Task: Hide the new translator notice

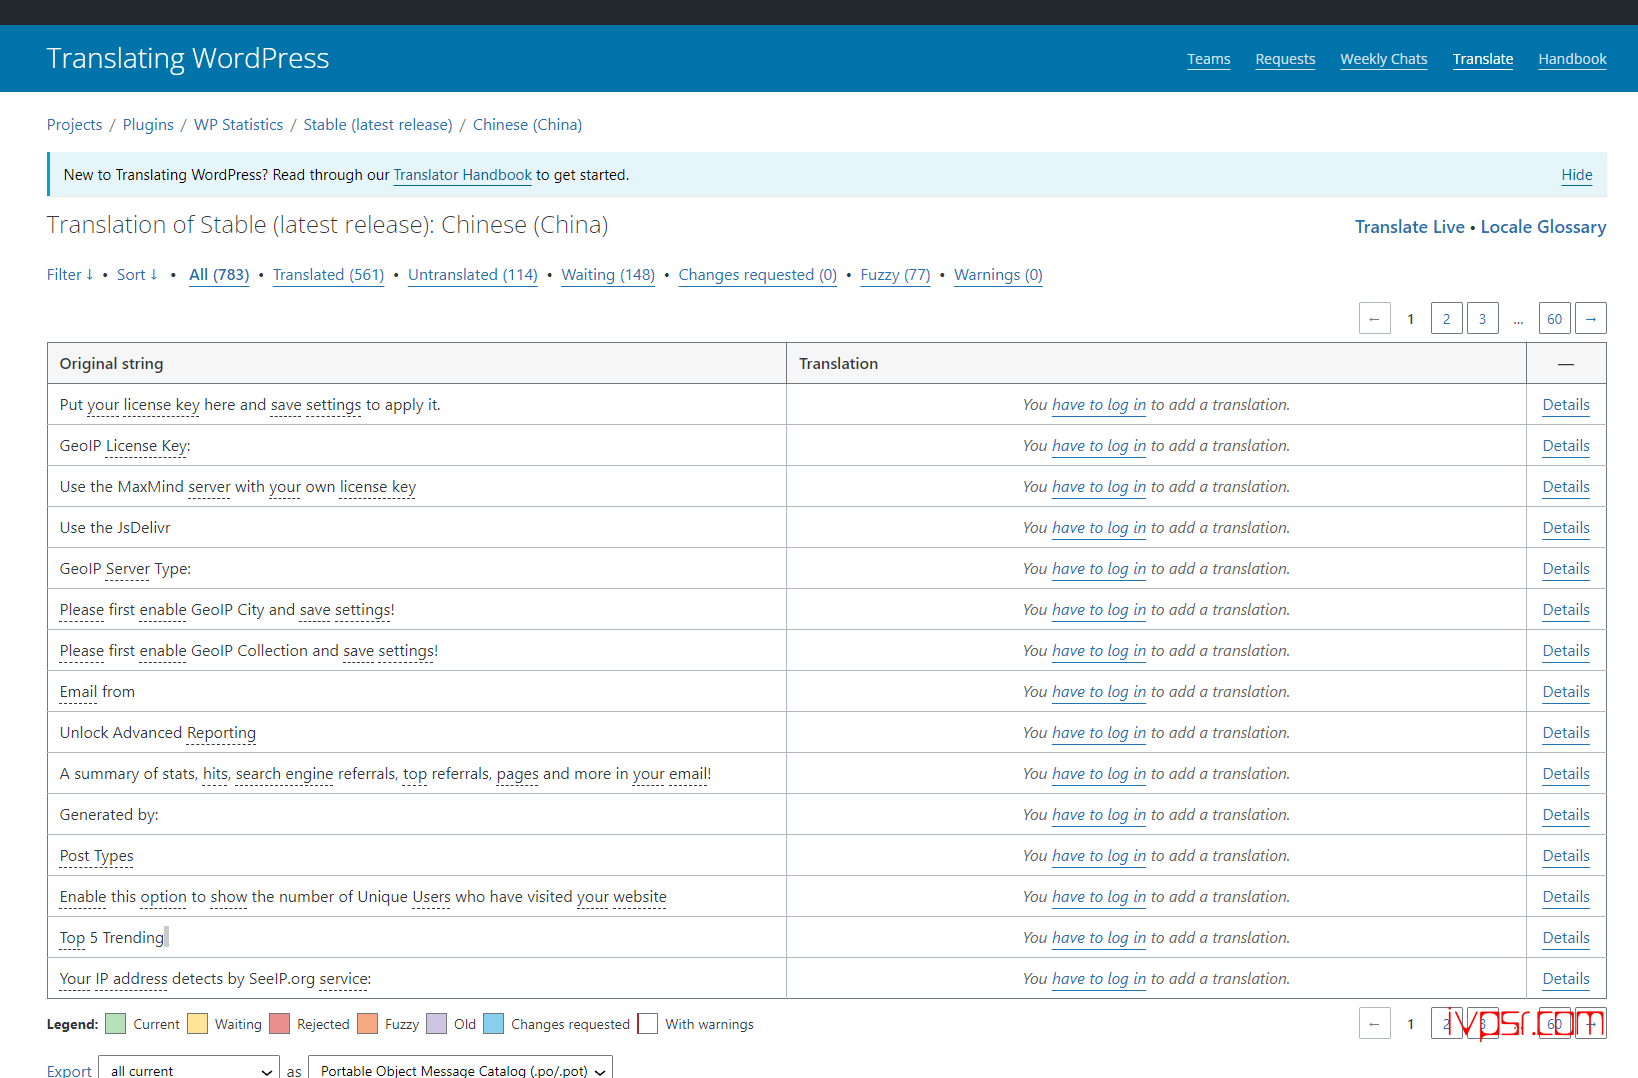Action: pos(1577,175)
